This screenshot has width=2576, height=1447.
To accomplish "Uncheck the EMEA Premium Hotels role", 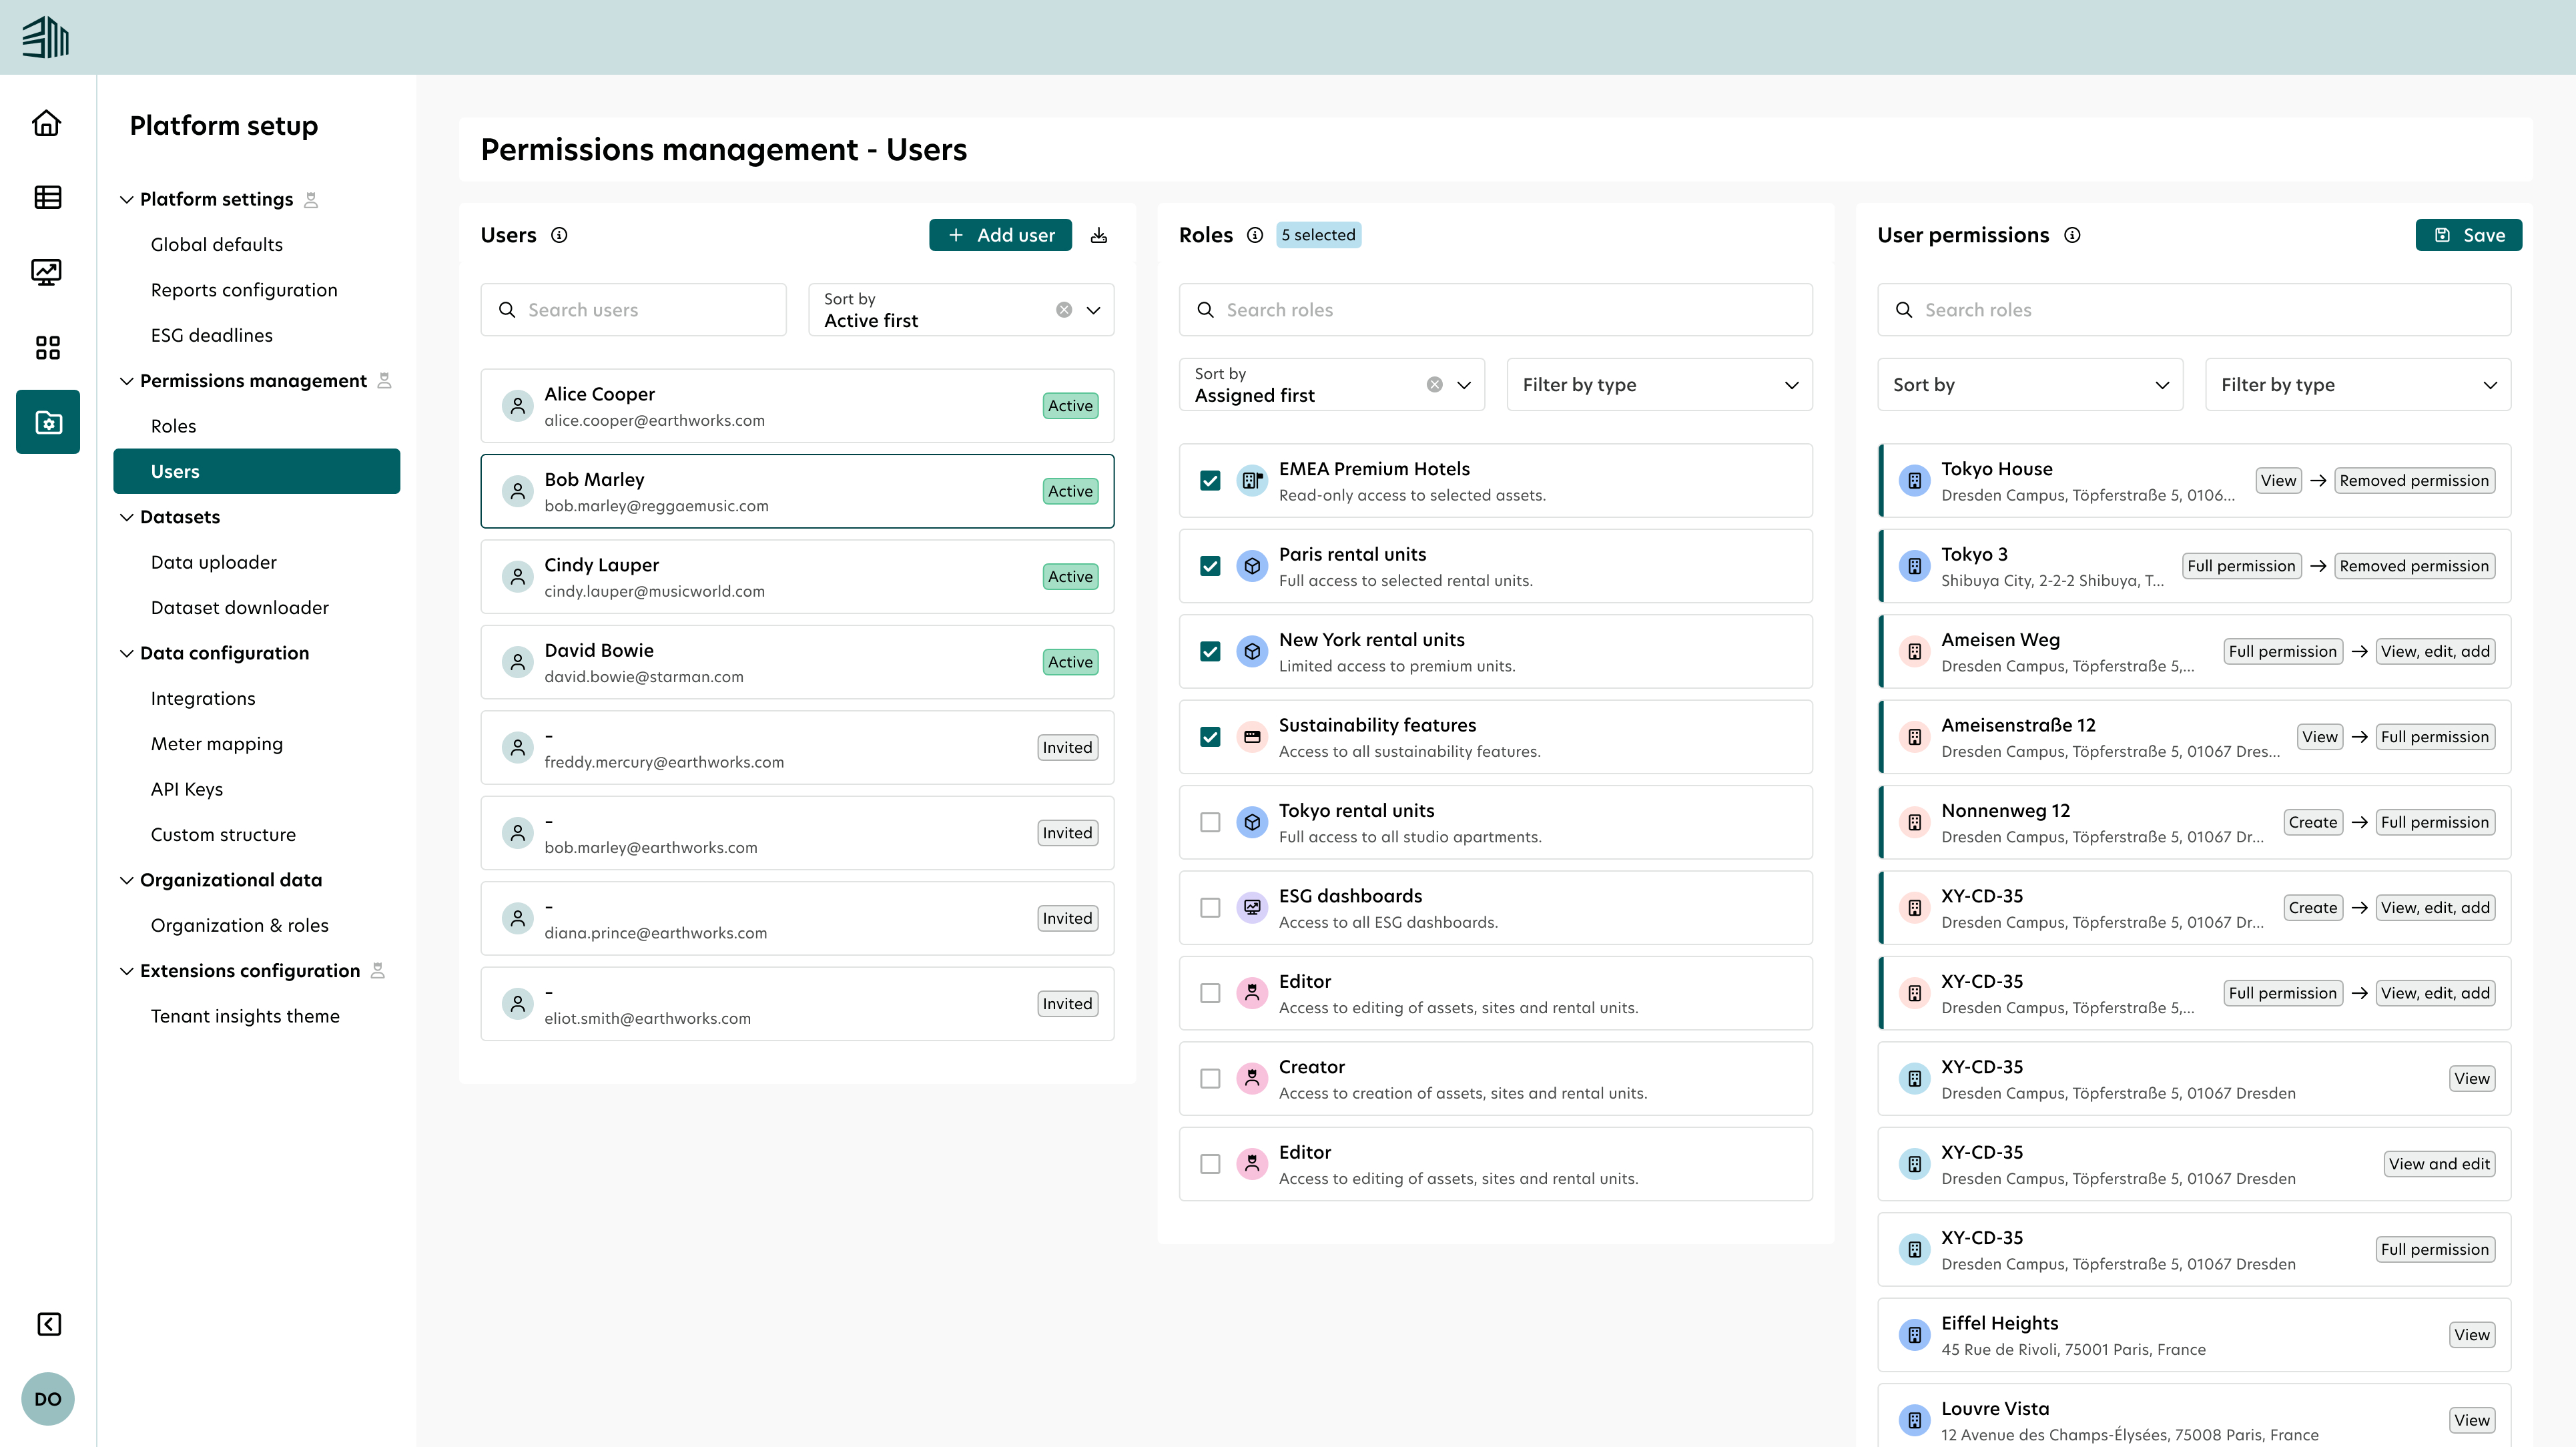I will click(1210, 481).
